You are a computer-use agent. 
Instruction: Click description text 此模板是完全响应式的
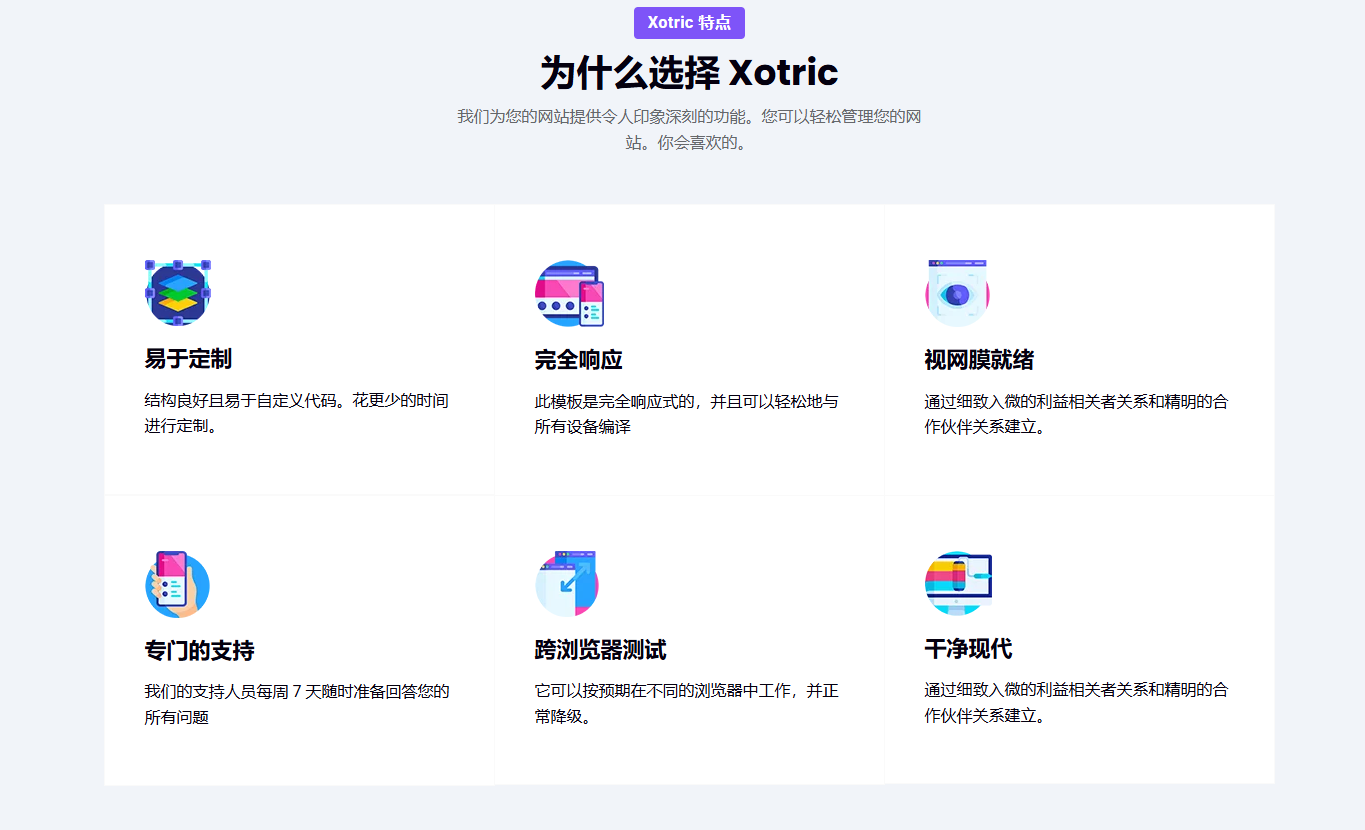click(687, 414)
